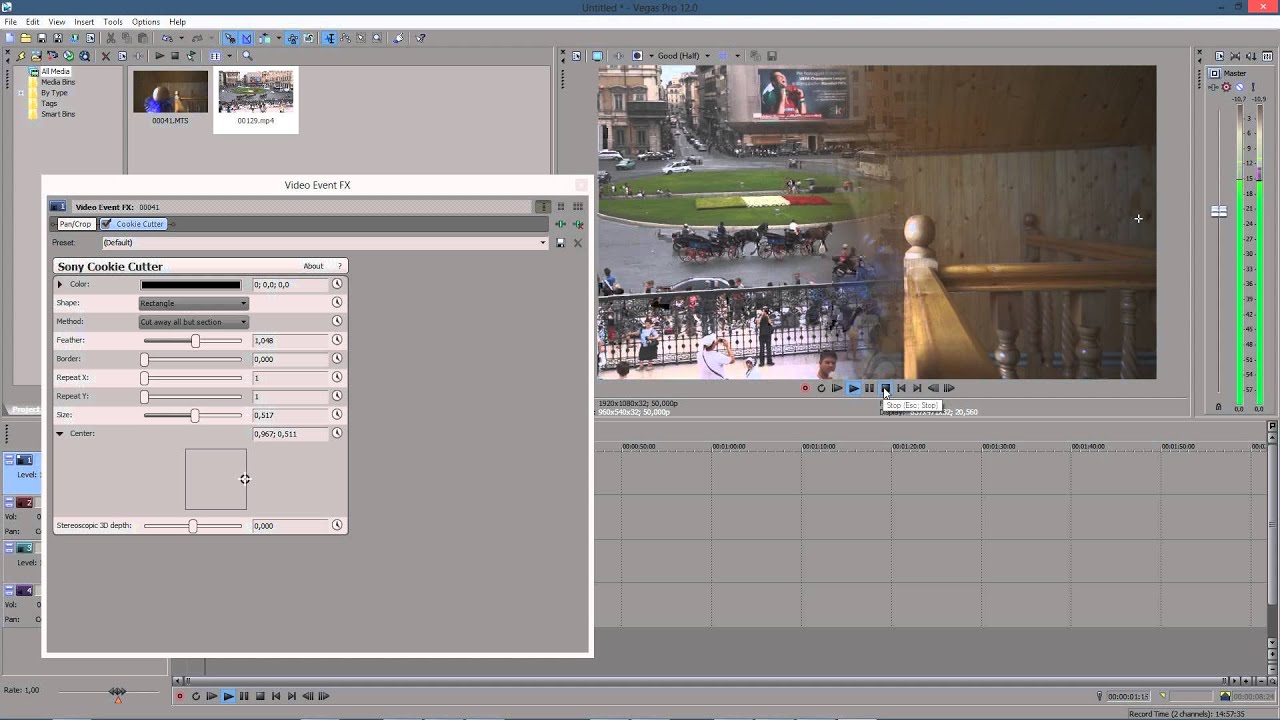Click About in Sony Cookie Cutter header
Image resolution: width=1280 pixels, height=720 pixels.
tap(313, 266)
